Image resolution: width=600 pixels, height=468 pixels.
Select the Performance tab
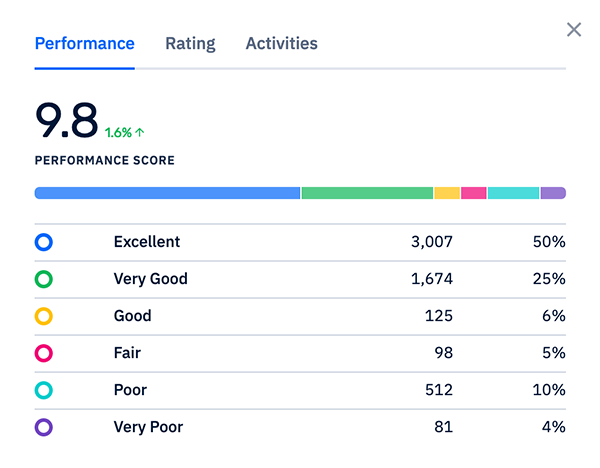click(x=84, y=44)
